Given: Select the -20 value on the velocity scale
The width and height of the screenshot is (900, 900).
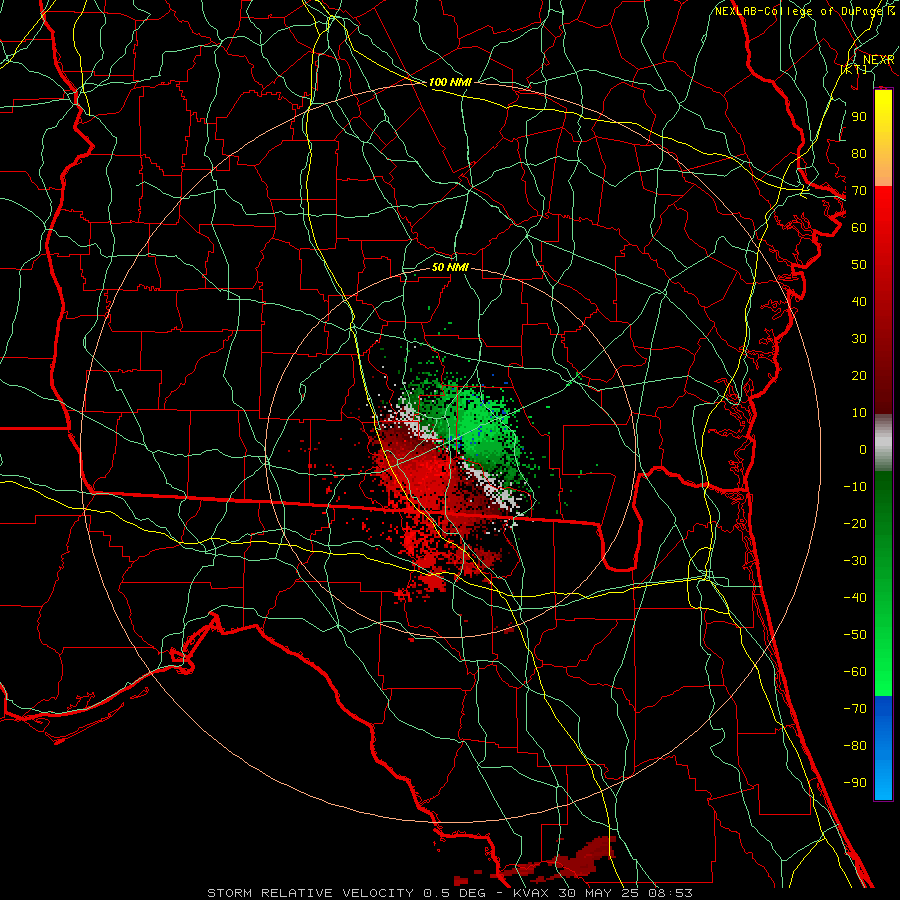Looking at the screenshot, I should tap(855, 523).
